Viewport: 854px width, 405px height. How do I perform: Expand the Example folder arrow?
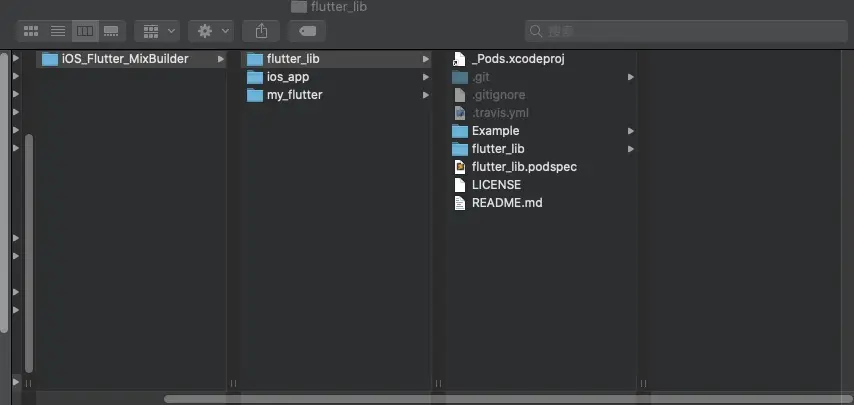pos(631,131)
